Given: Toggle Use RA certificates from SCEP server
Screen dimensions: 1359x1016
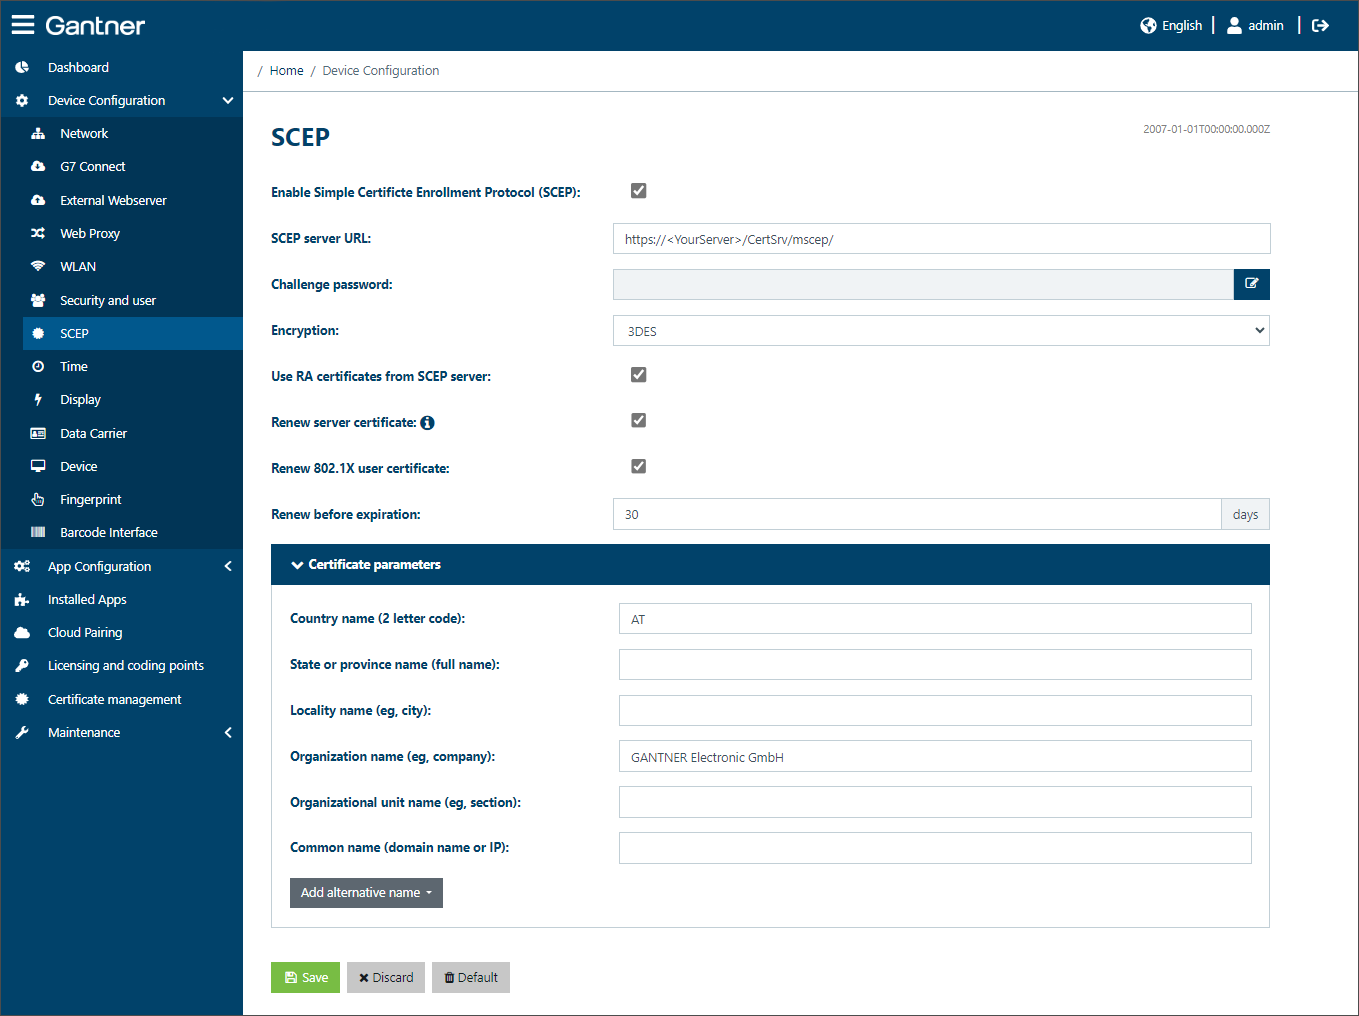Looking at the screenshot, I should pos(638,375).
